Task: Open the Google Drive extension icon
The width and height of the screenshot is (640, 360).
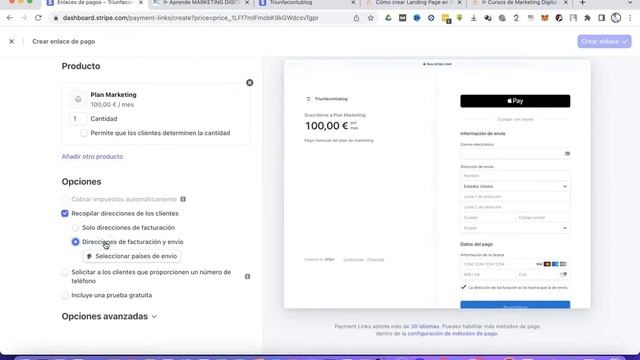Action: (x=388, y=18)
